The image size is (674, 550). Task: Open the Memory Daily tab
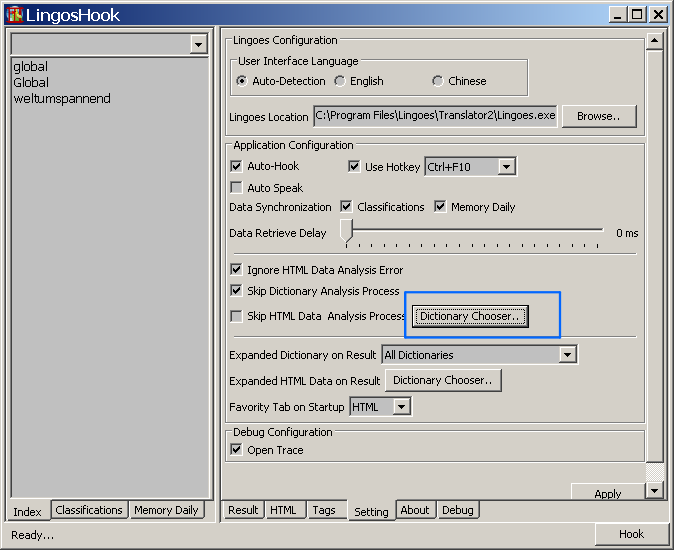tap(166, 510)
